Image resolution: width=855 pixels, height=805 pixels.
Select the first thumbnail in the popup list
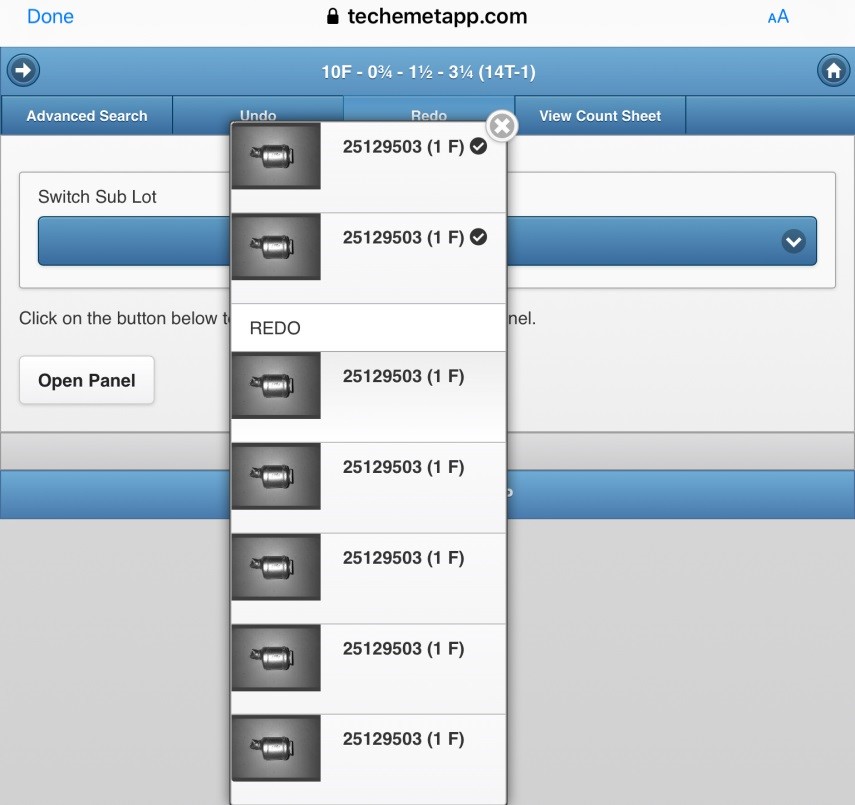point(276,156)
